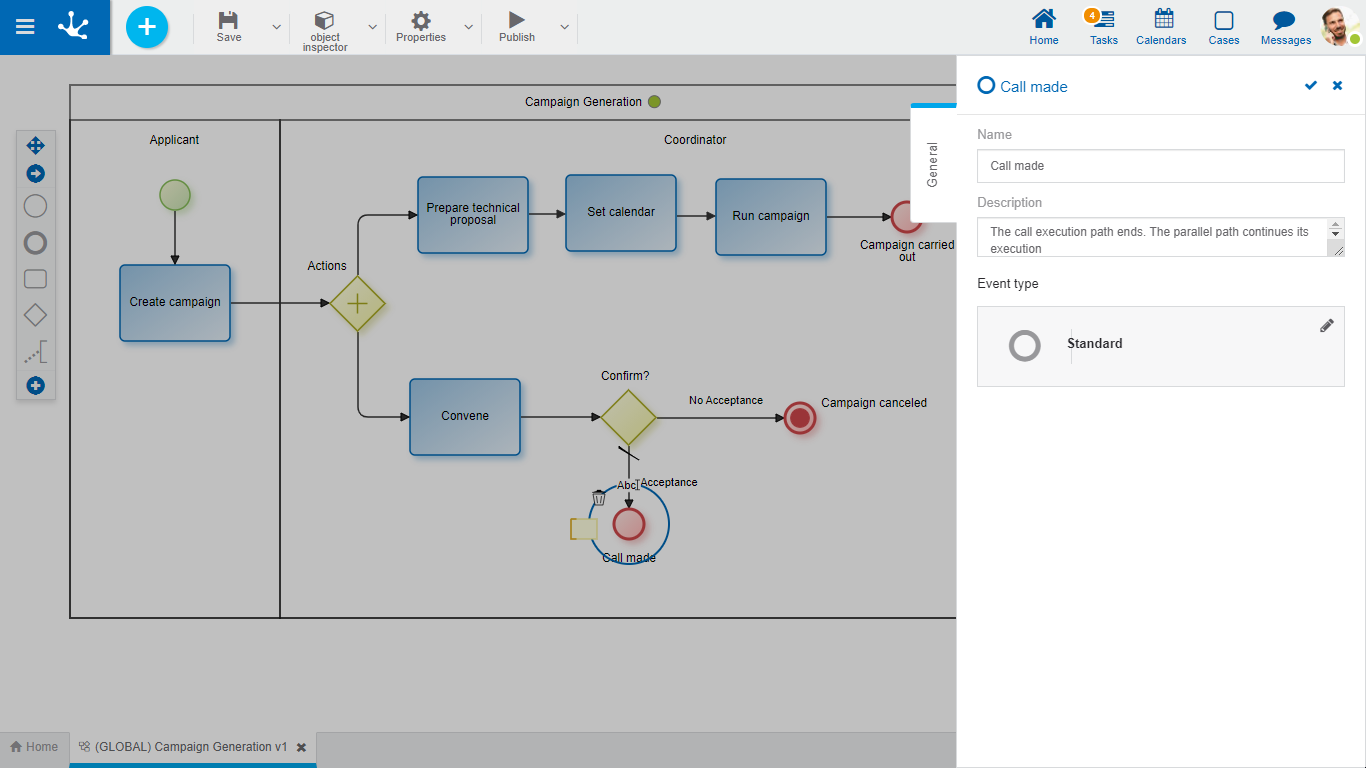
Task: Expand the Save dropdown arrow
Action: [x=276, y=27]
